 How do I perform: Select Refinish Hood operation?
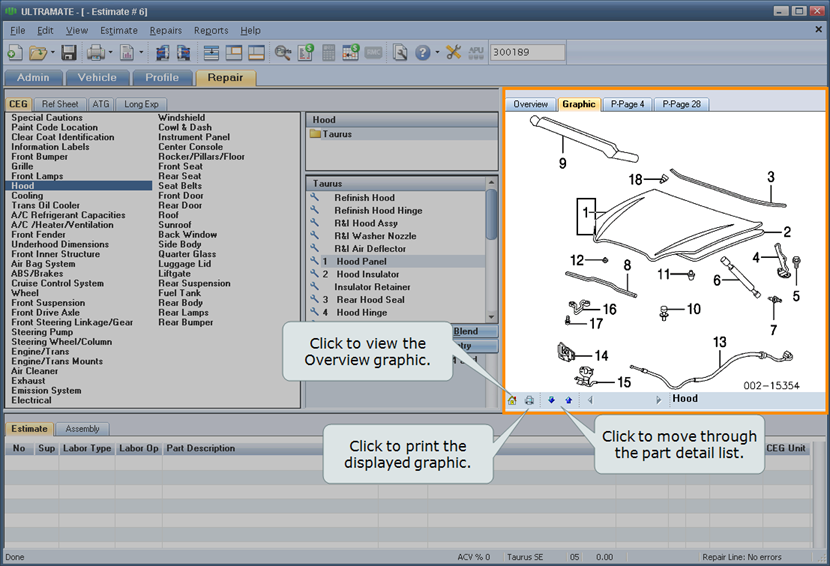coord(364,198)
